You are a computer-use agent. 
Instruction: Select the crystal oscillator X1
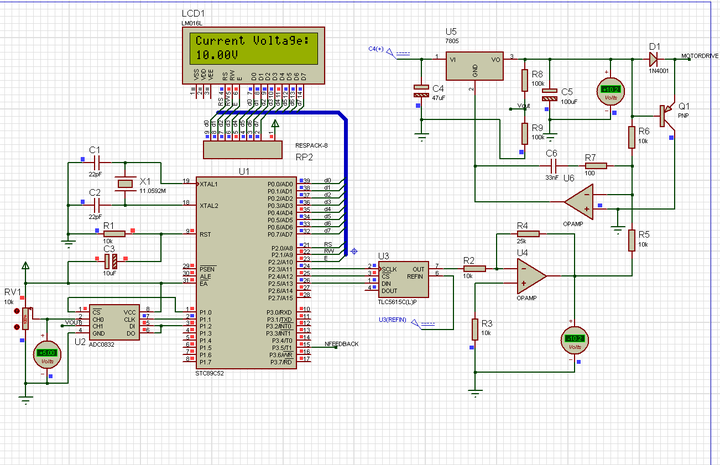coord(125,184)
